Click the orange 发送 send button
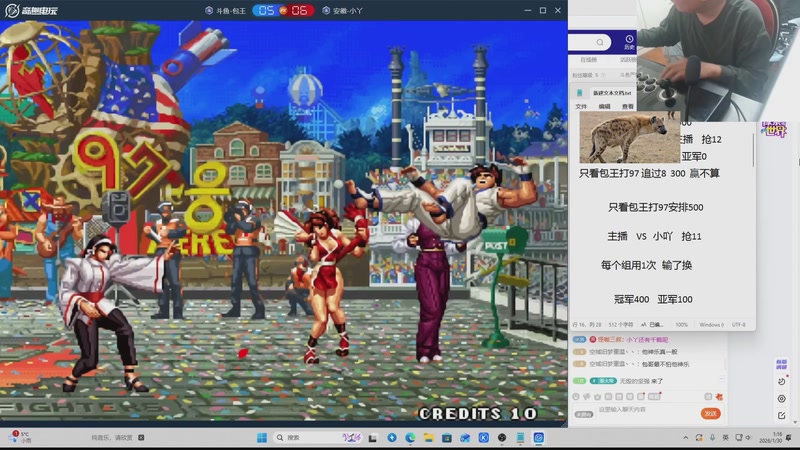 (710, 413)
